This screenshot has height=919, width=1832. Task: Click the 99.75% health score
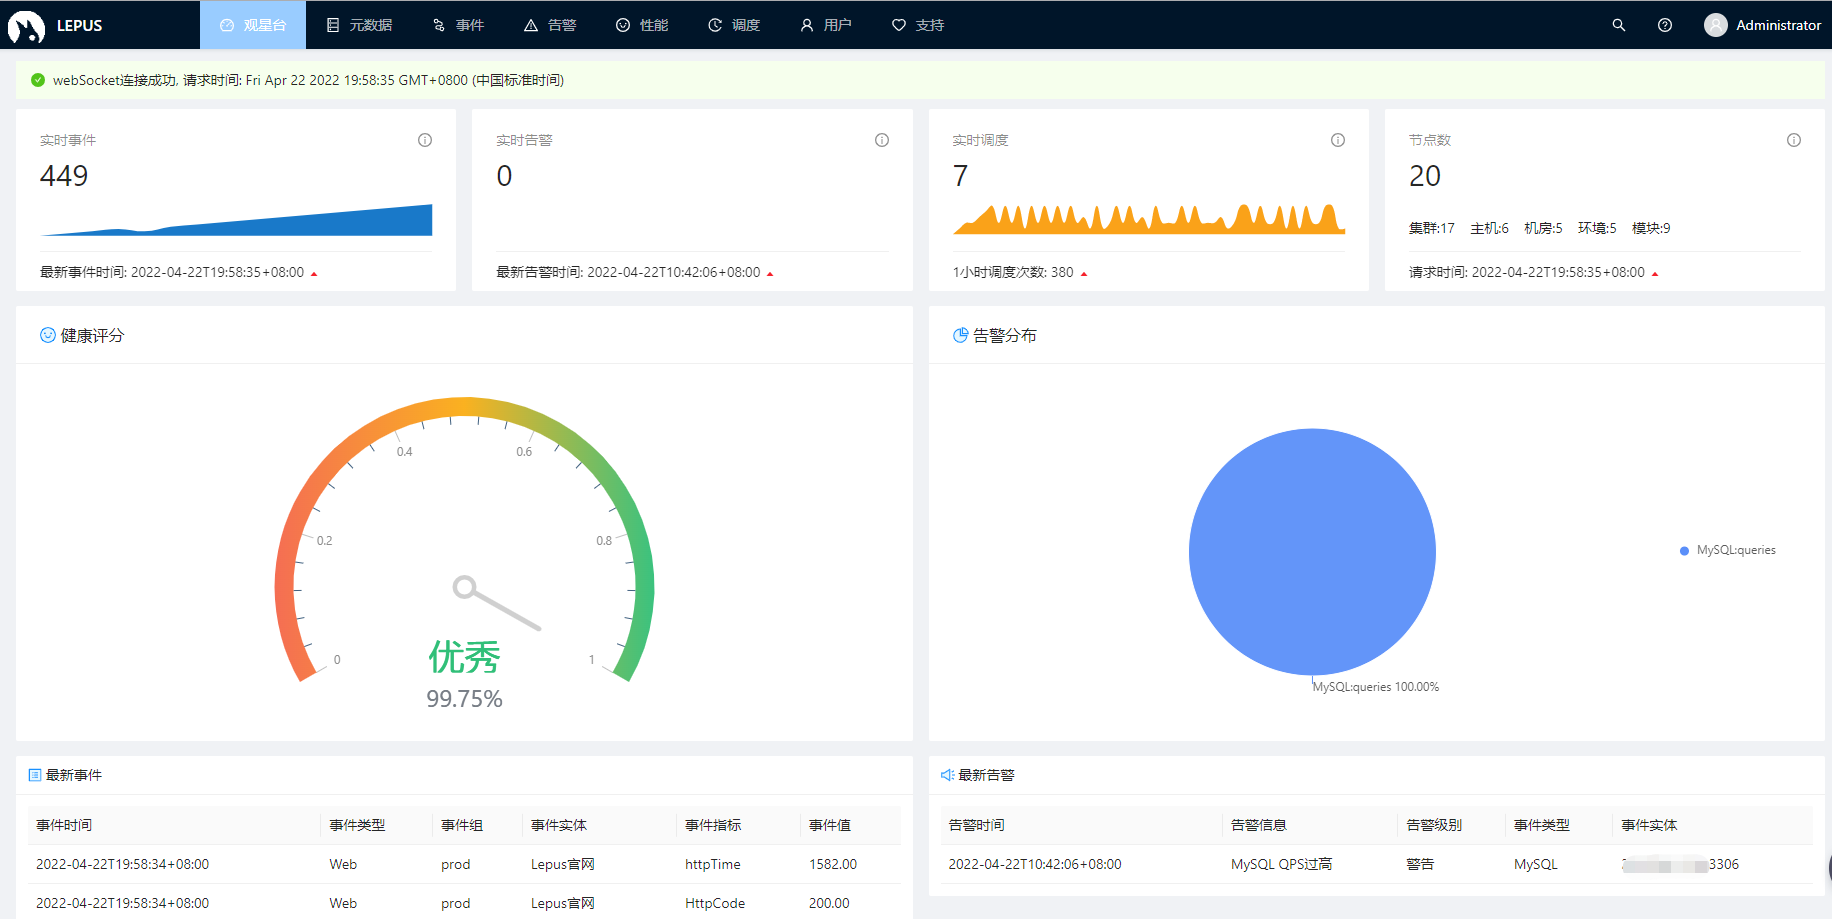tap(464, 699)
